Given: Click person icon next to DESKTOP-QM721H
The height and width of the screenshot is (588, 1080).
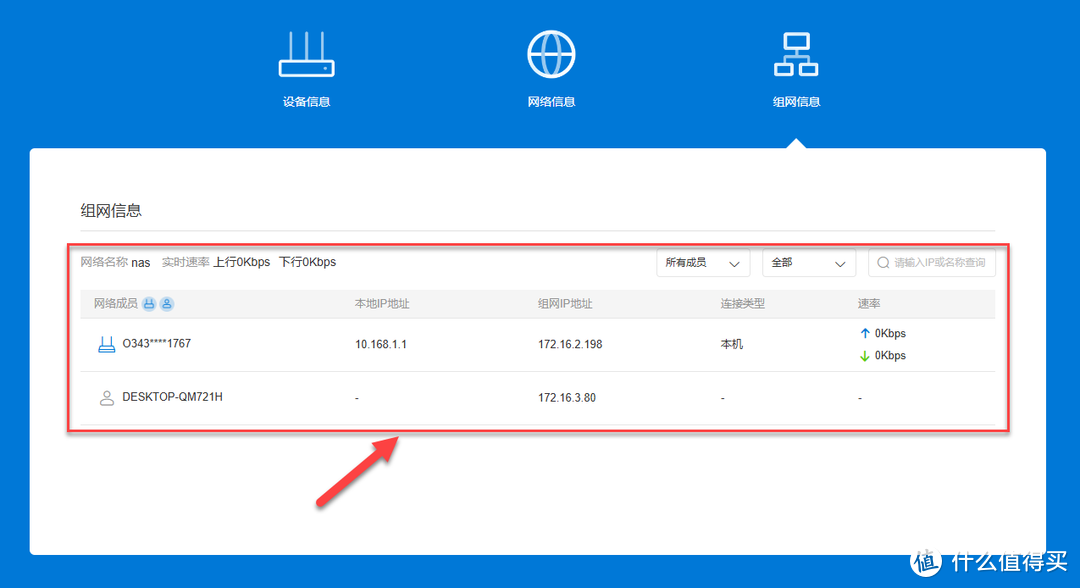Looking at the screenshot, I should (x=106, y=398).
